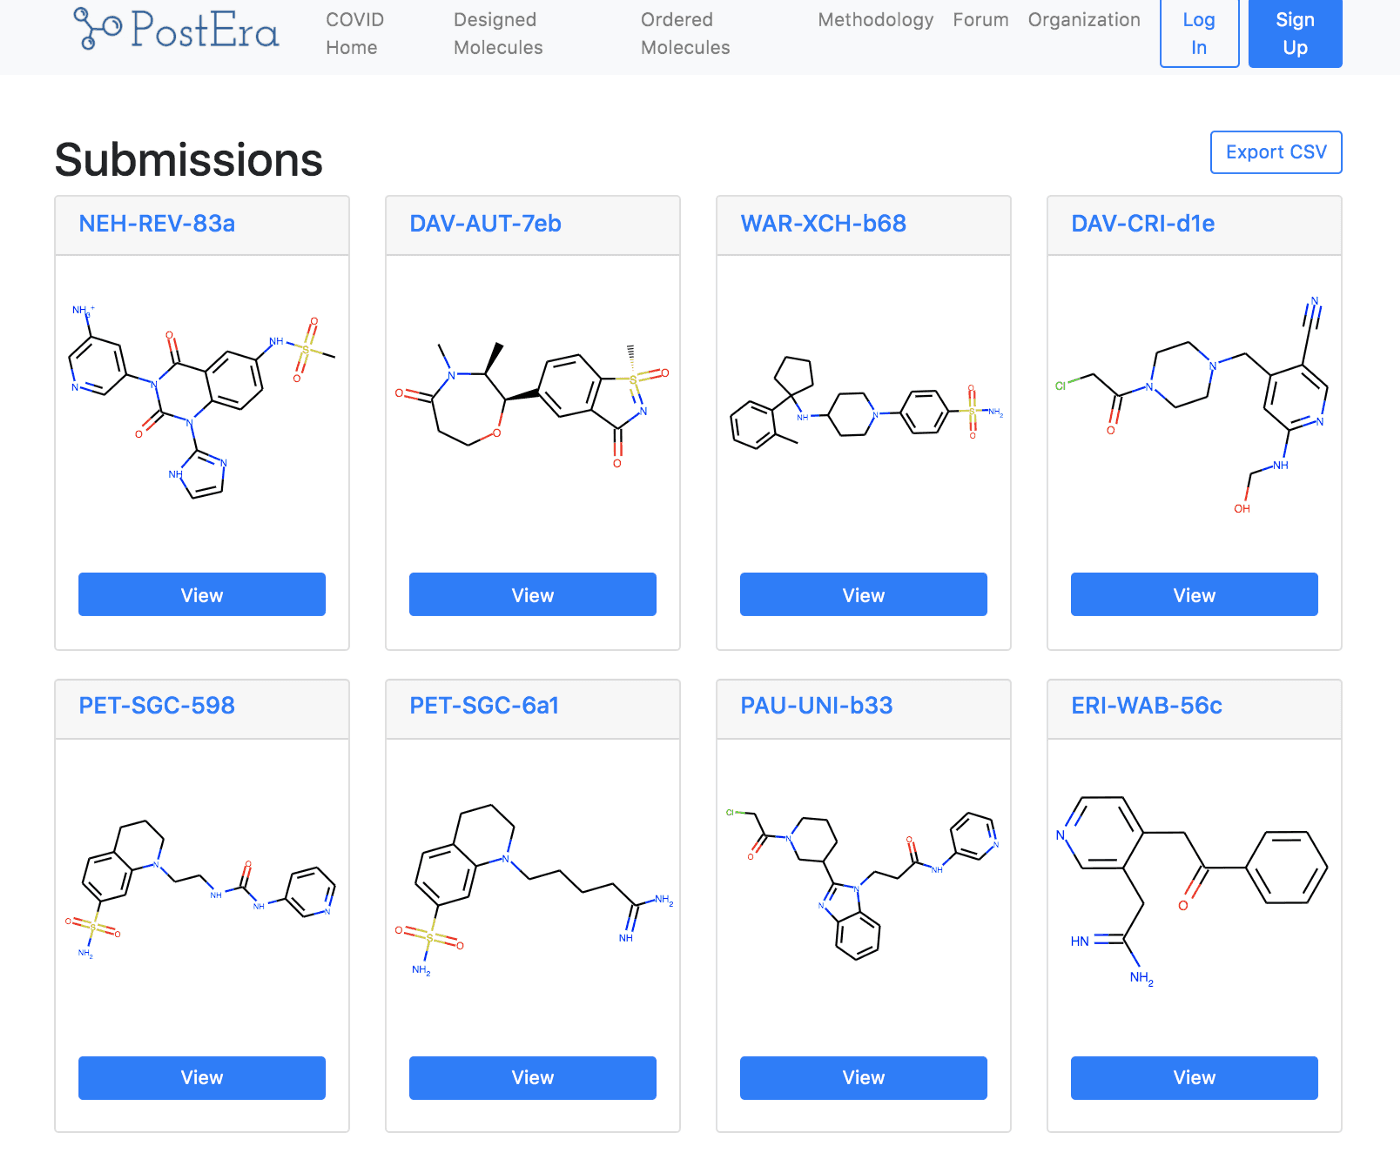Screen dimensions: 1400x1152
Task: Open the Ordered Molecules section
Action: (x=684, y=33)
